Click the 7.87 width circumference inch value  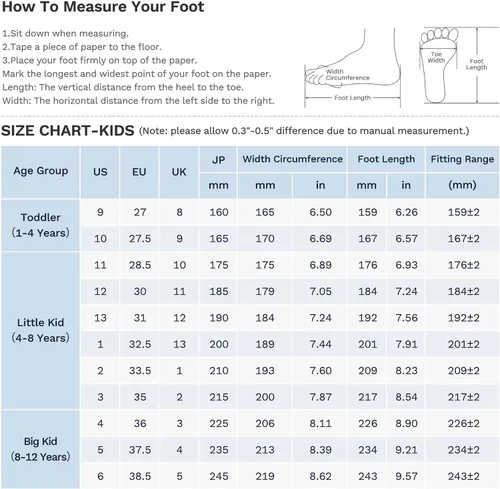click(x=320, y=397)
